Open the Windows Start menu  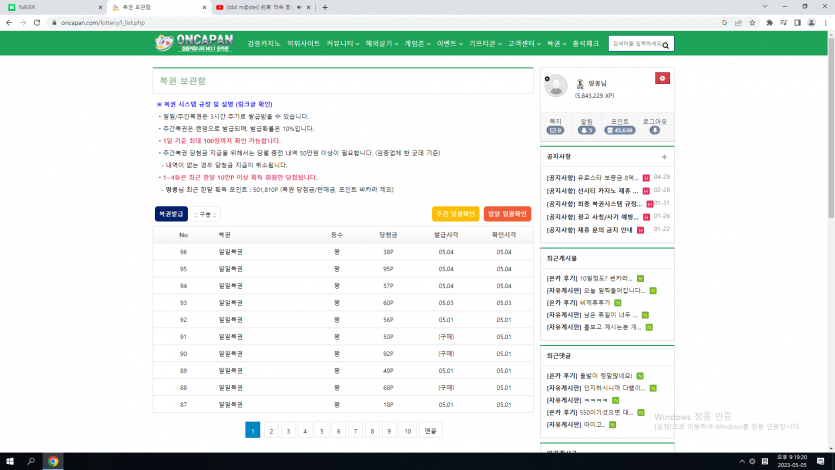(10, 461)
